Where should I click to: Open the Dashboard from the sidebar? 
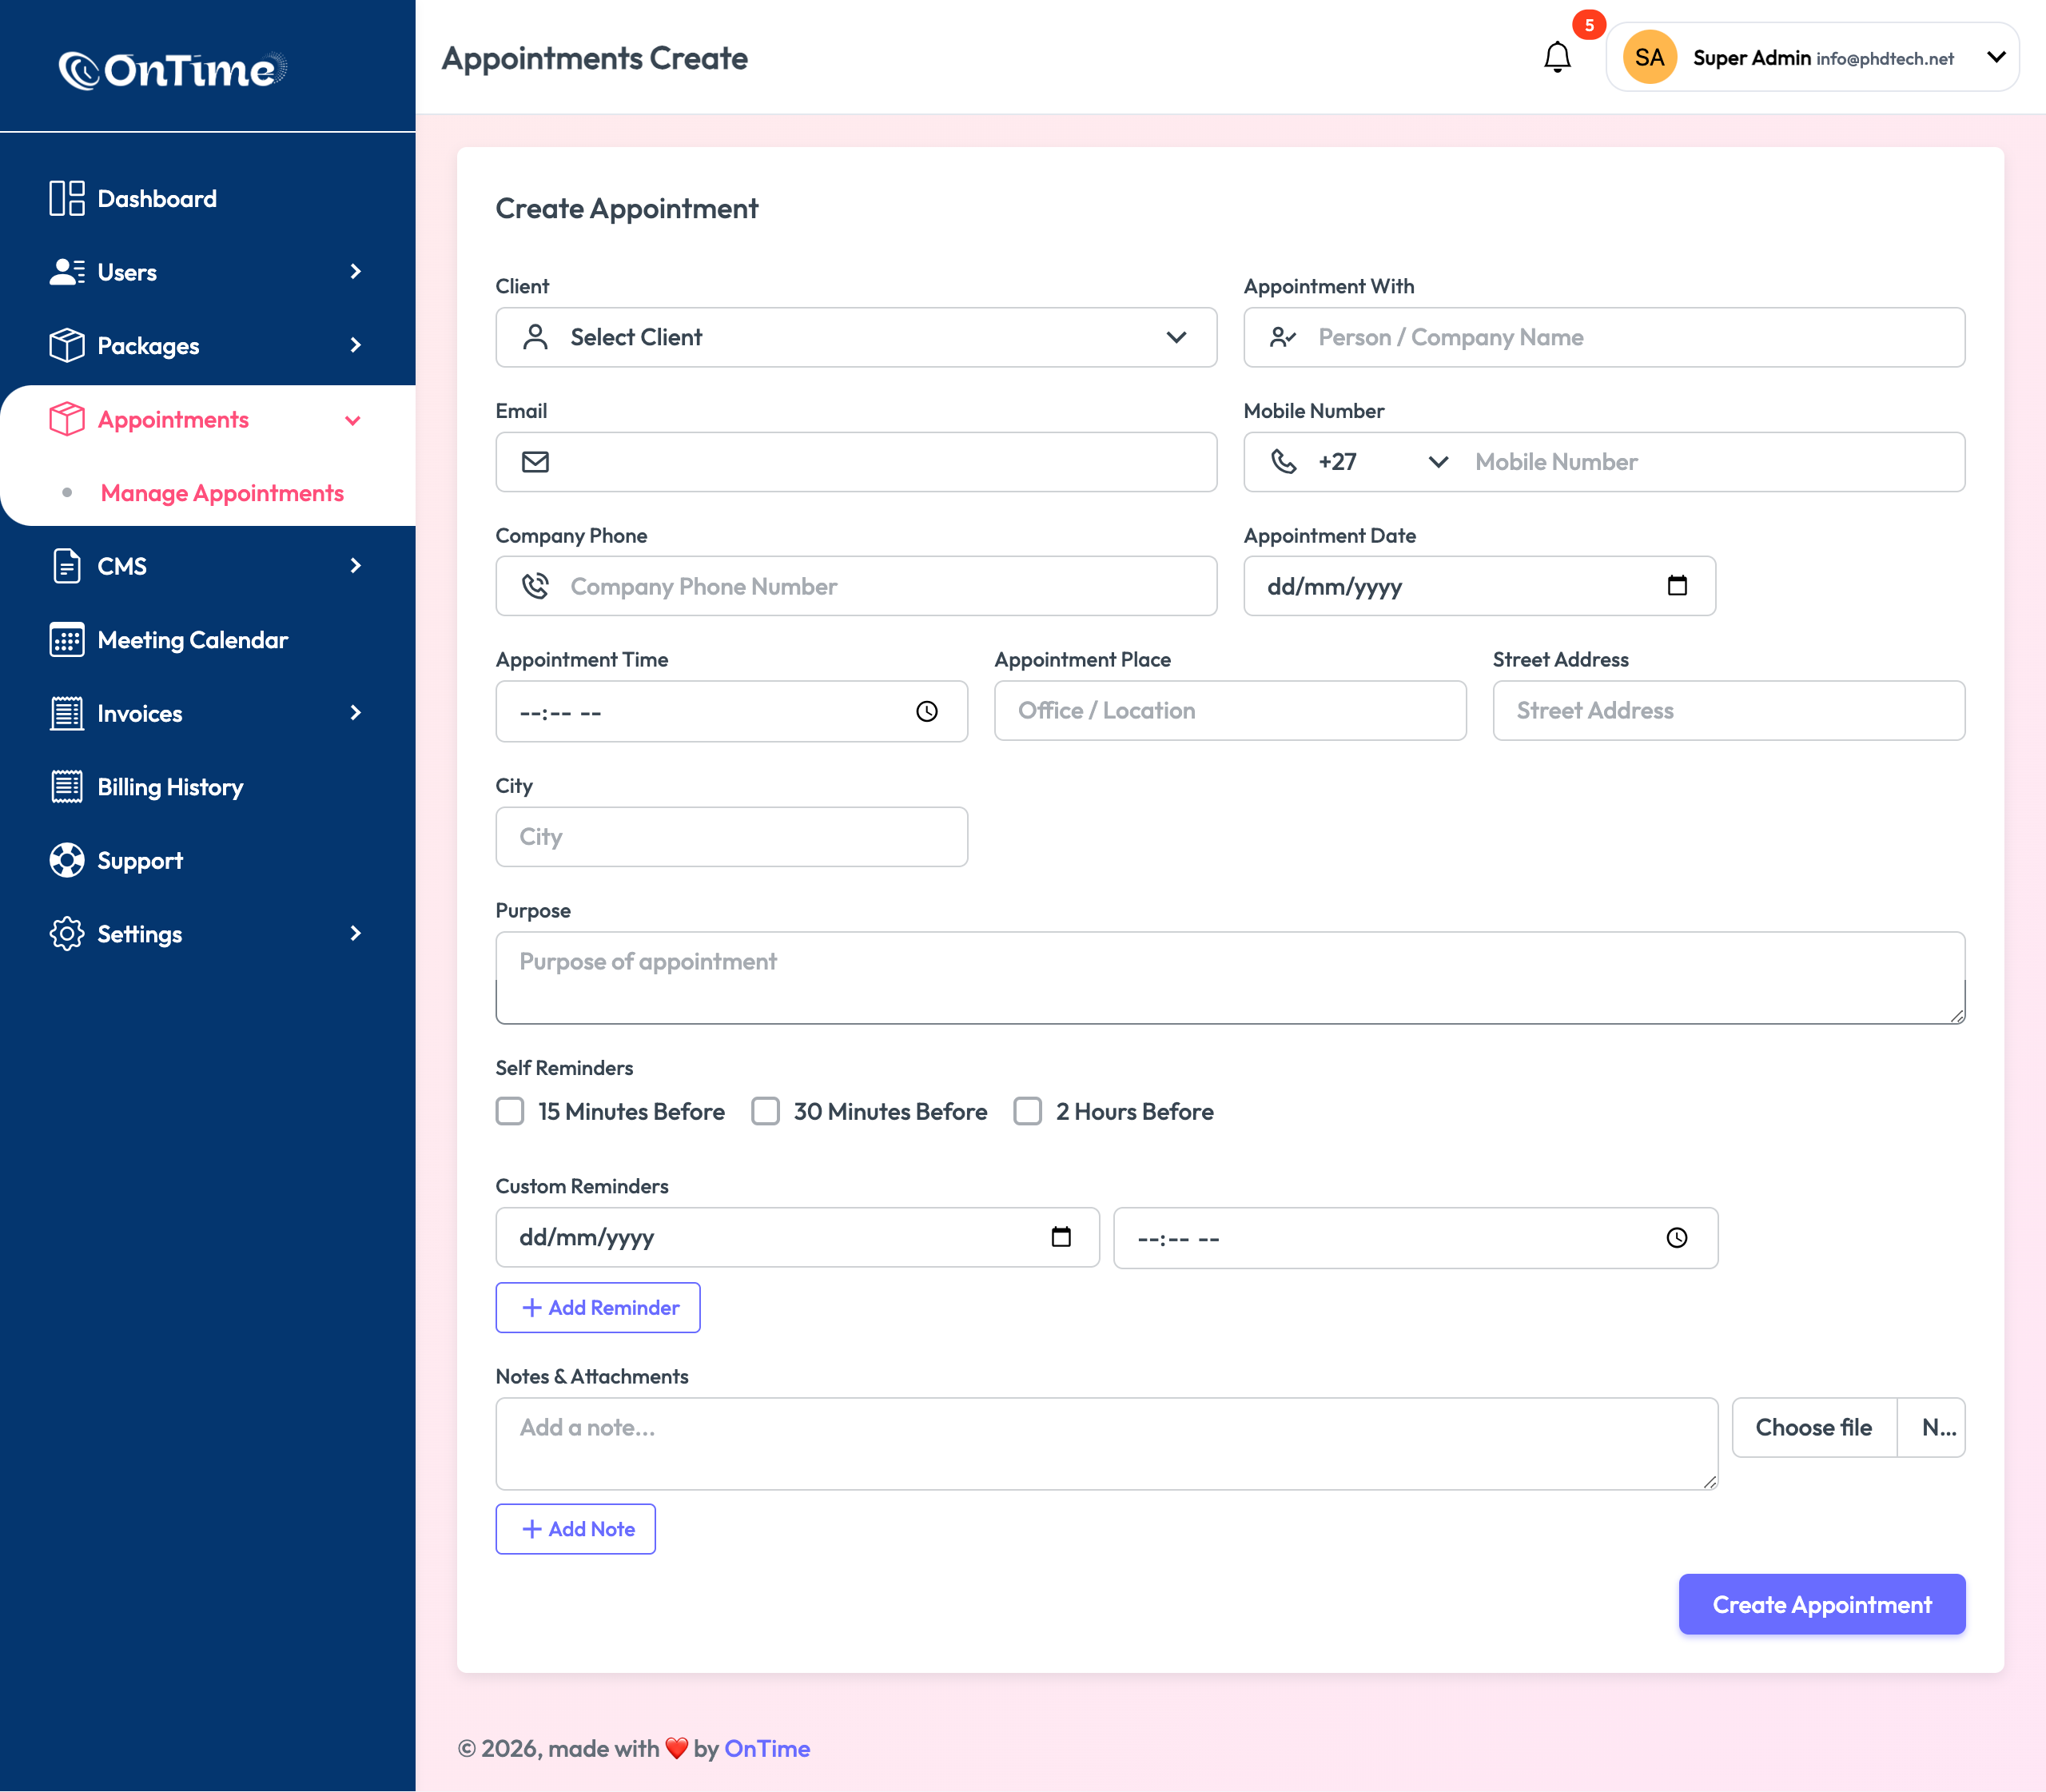pos(66,197)
